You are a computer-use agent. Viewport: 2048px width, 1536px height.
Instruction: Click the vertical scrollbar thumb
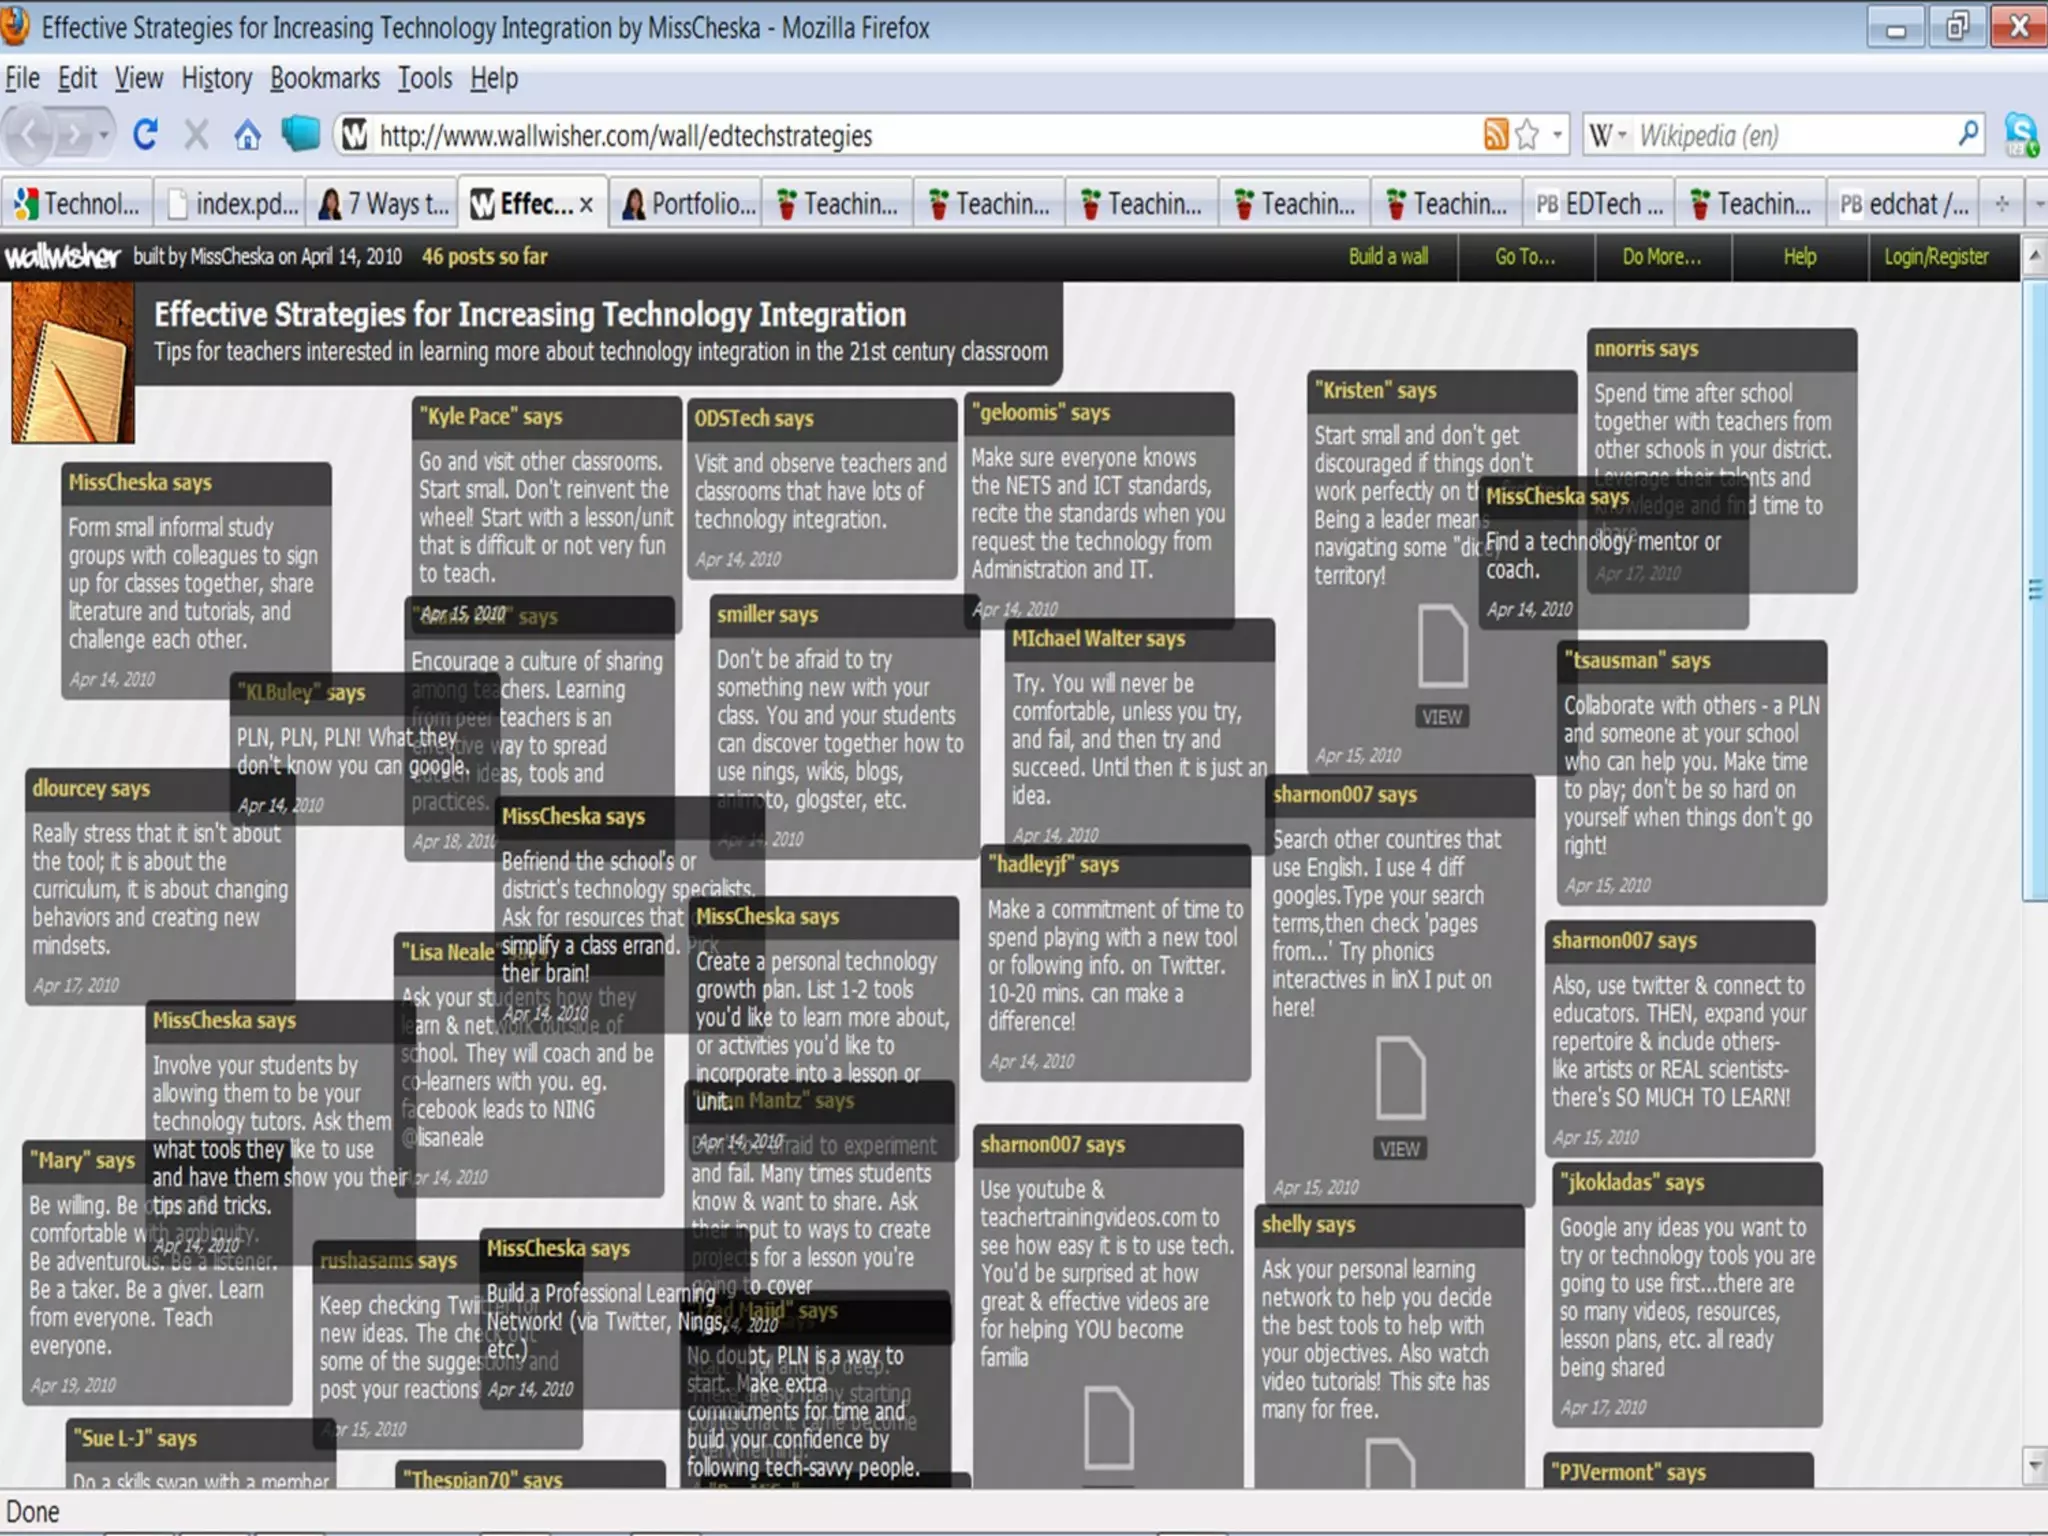[x=2034, y=590]
